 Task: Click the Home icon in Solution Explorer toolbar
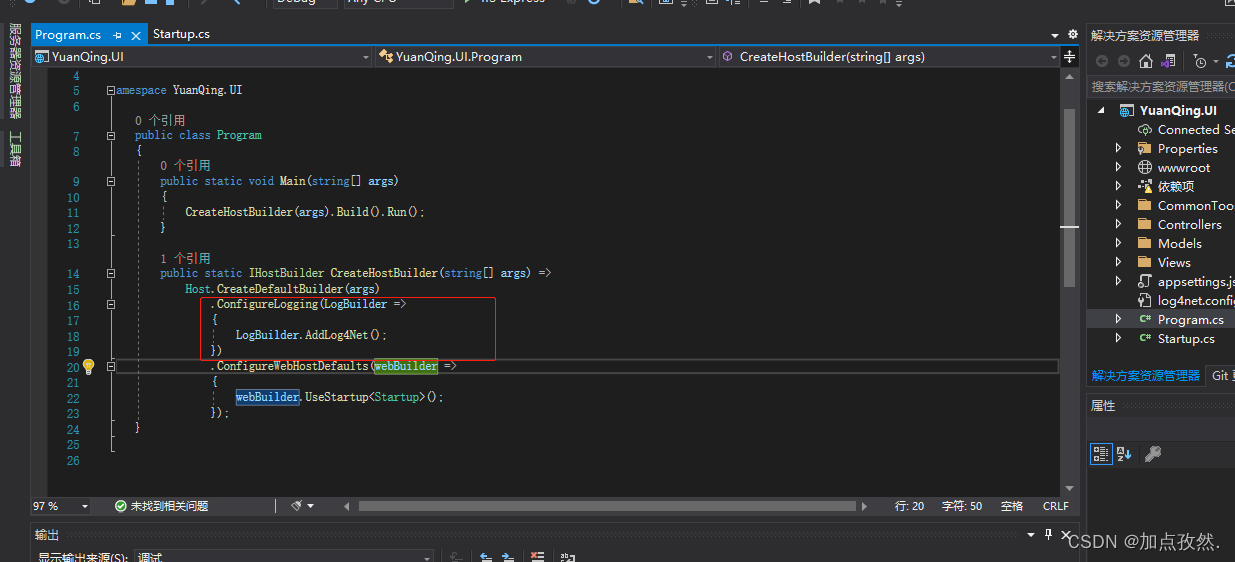click(1146, 61)
